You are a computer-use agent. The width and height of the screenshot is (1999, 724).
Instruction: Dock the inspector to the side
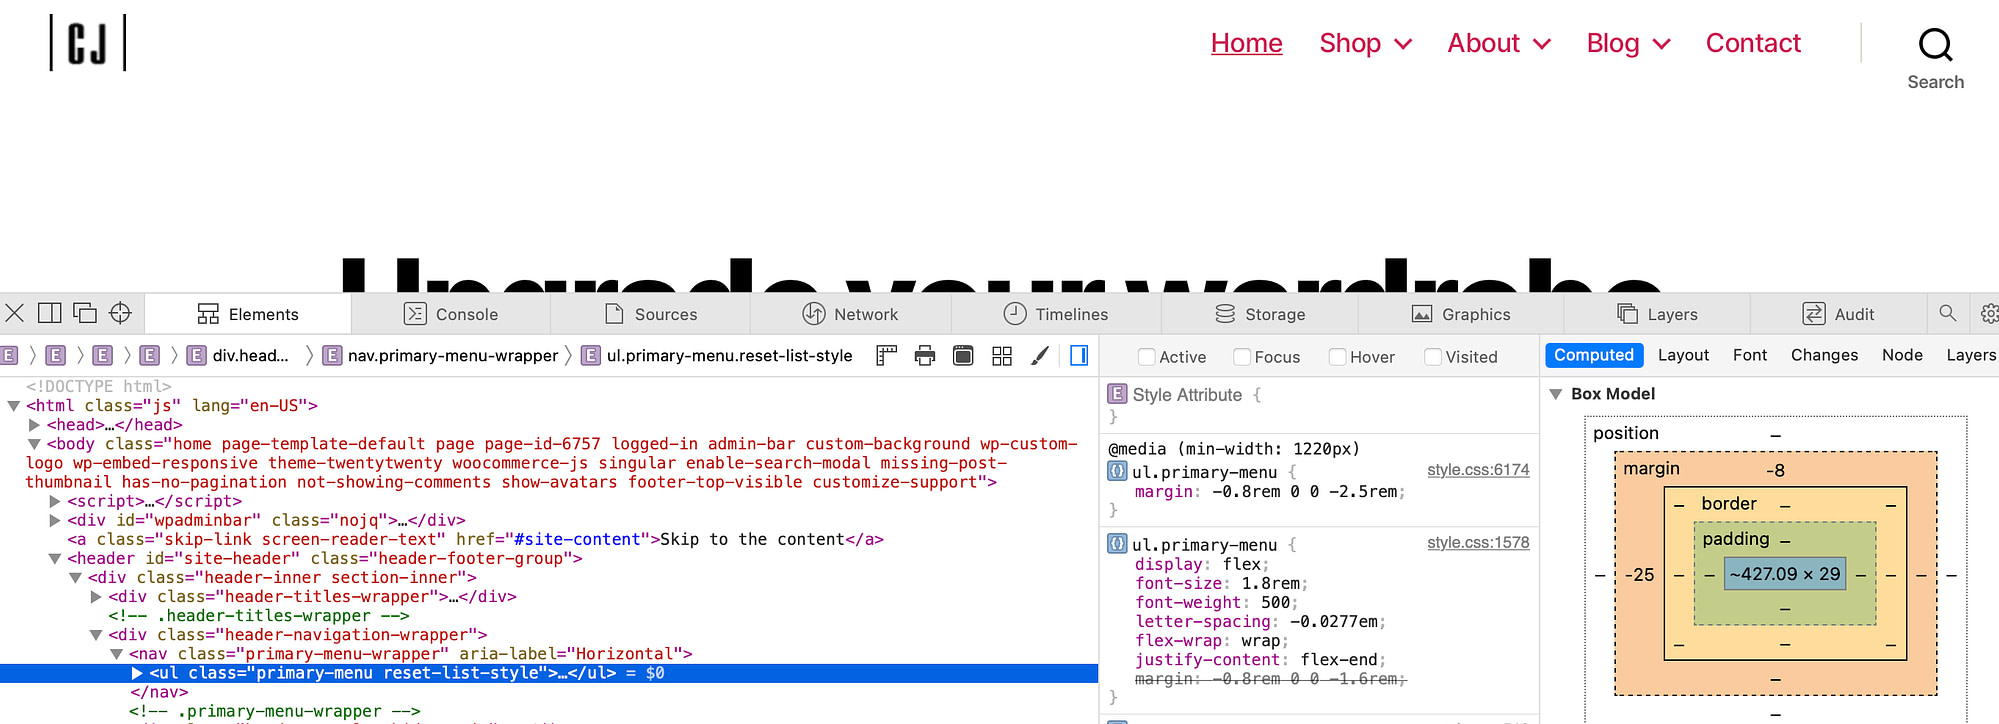pyautogui.click(x=49, y=313)
